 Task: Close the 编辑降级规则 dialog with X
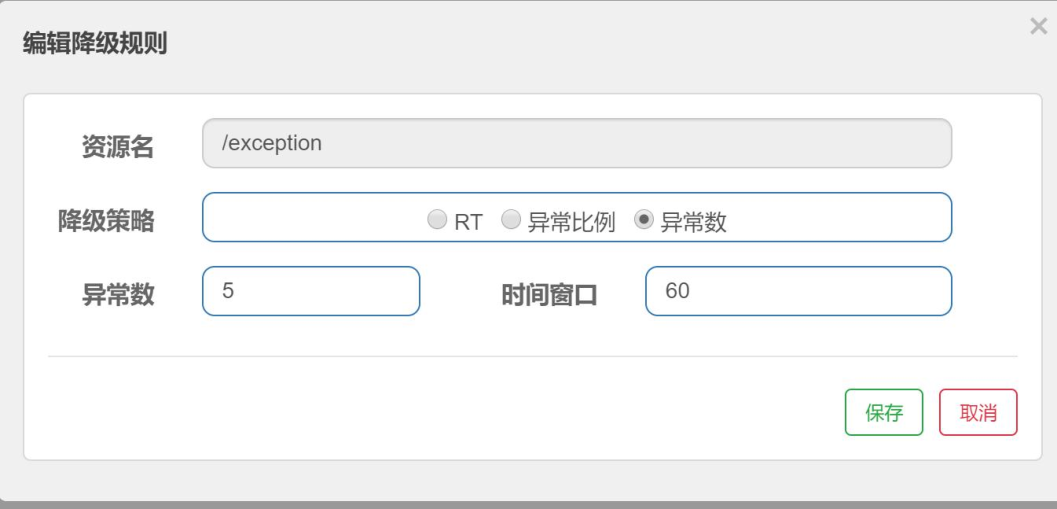(x=1038, y=28)
